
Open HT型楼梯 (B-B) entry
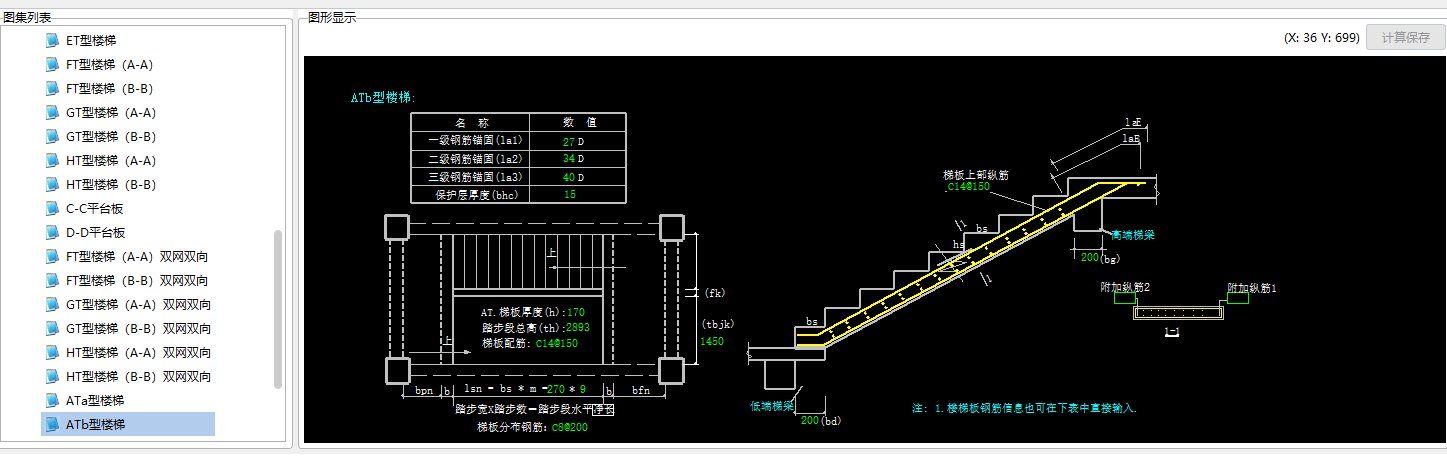click(x=109, y=185)
